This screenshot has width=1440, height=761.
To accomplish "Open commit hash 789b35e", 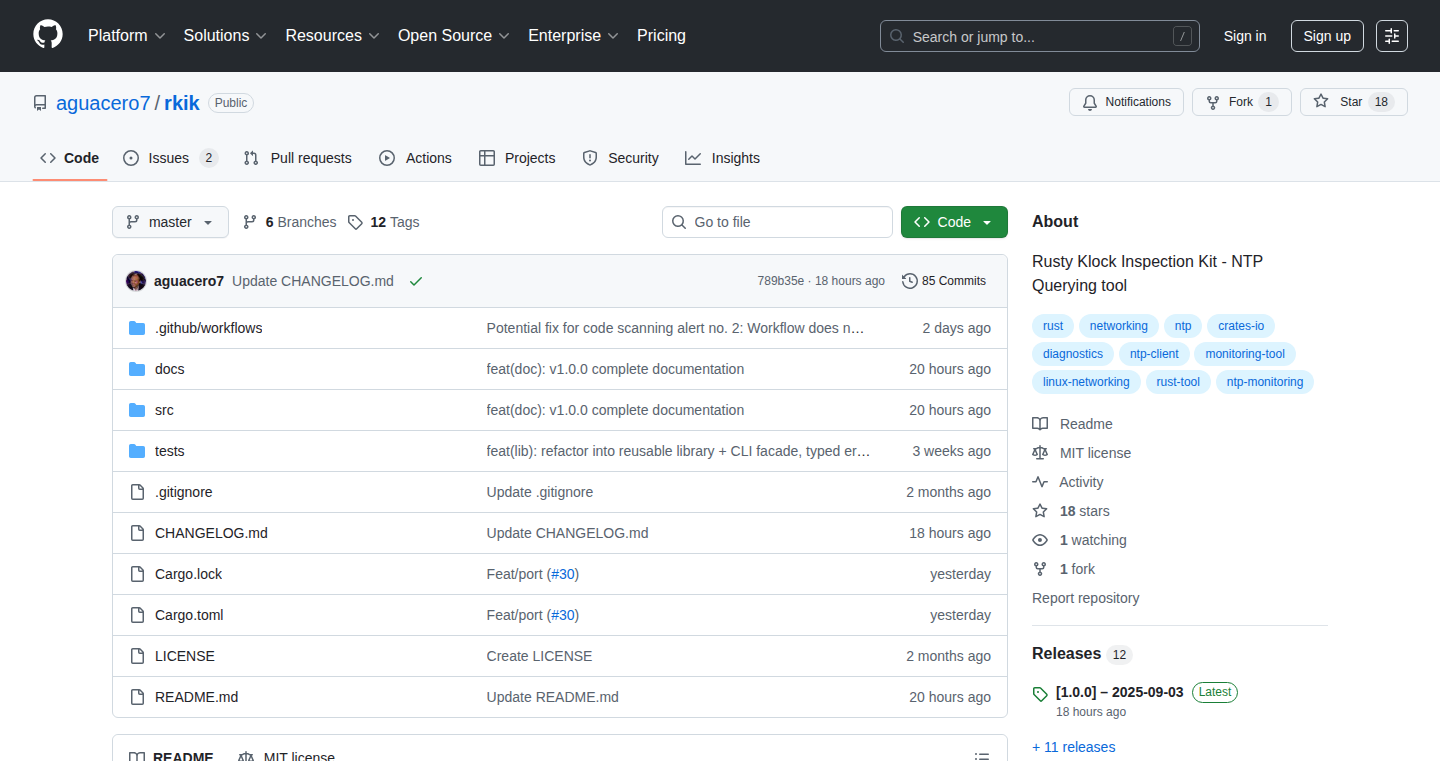I will click(x=781, y=281).
